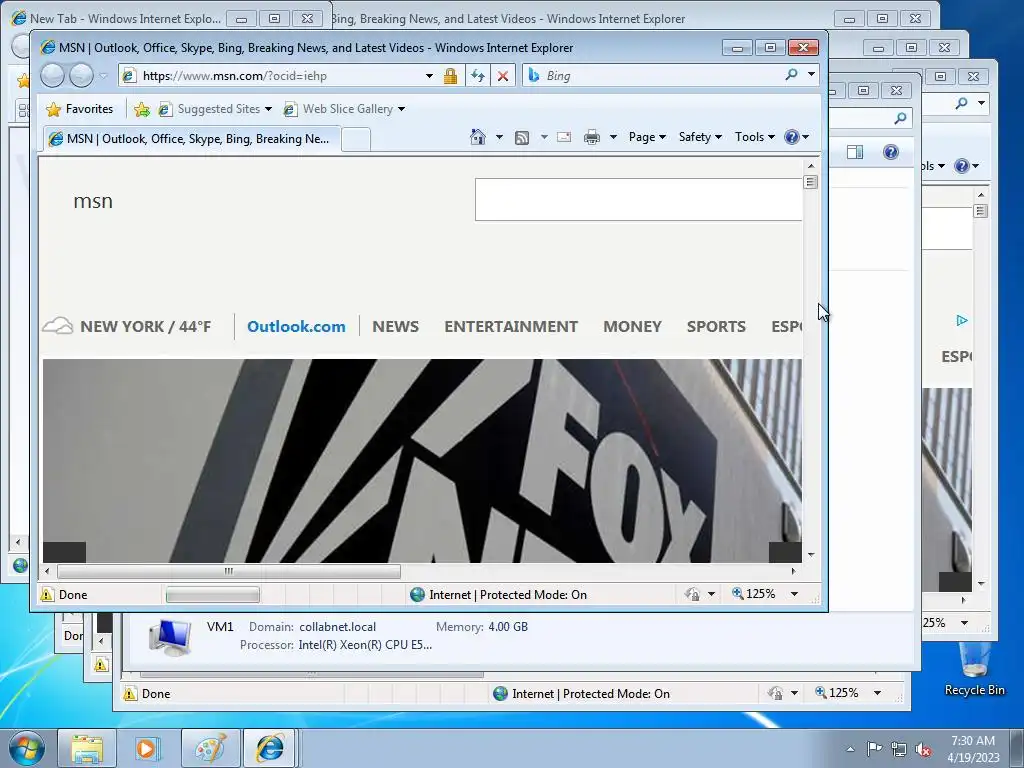Expand recent pages dropdown next to Forward
The image size is (1024, 768).
pos(103,76)
